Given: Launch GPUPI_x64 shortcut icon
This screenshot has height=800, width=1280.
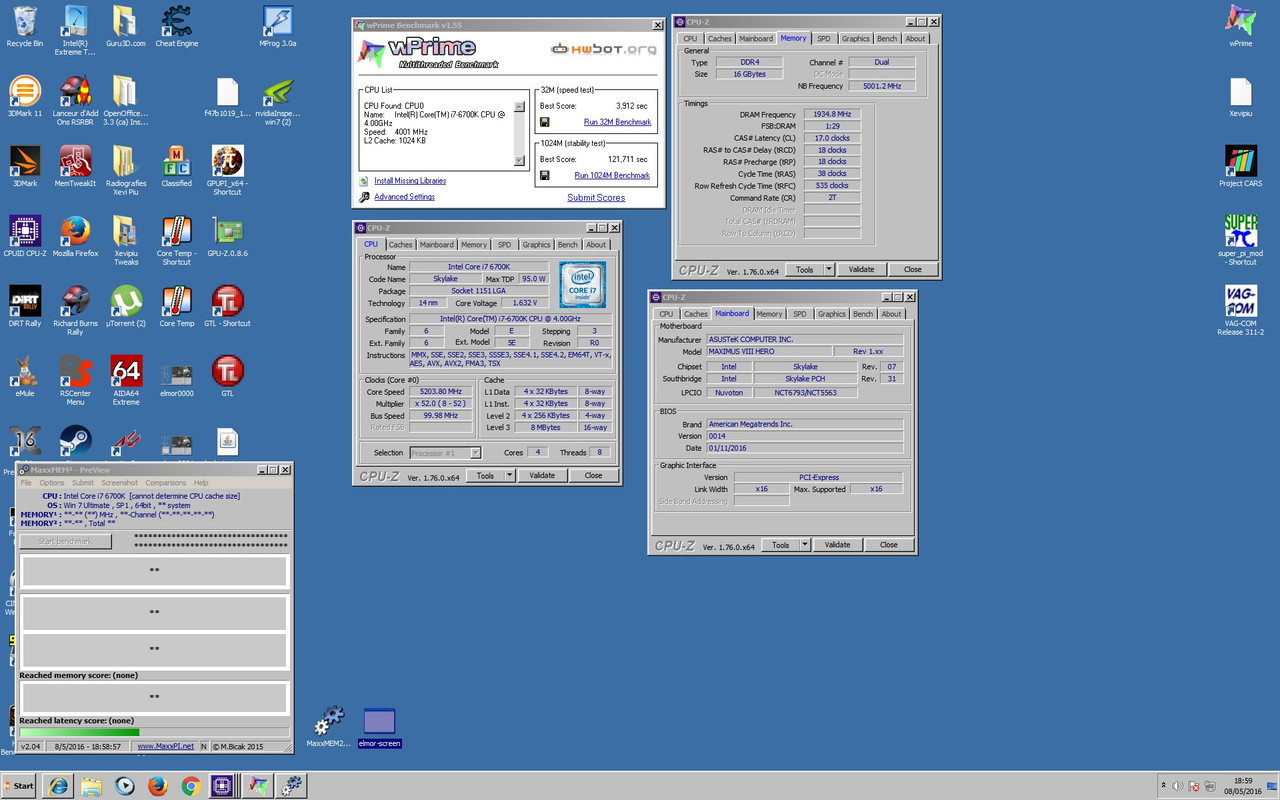Looking at the screenshot, I should pos(227,171).
